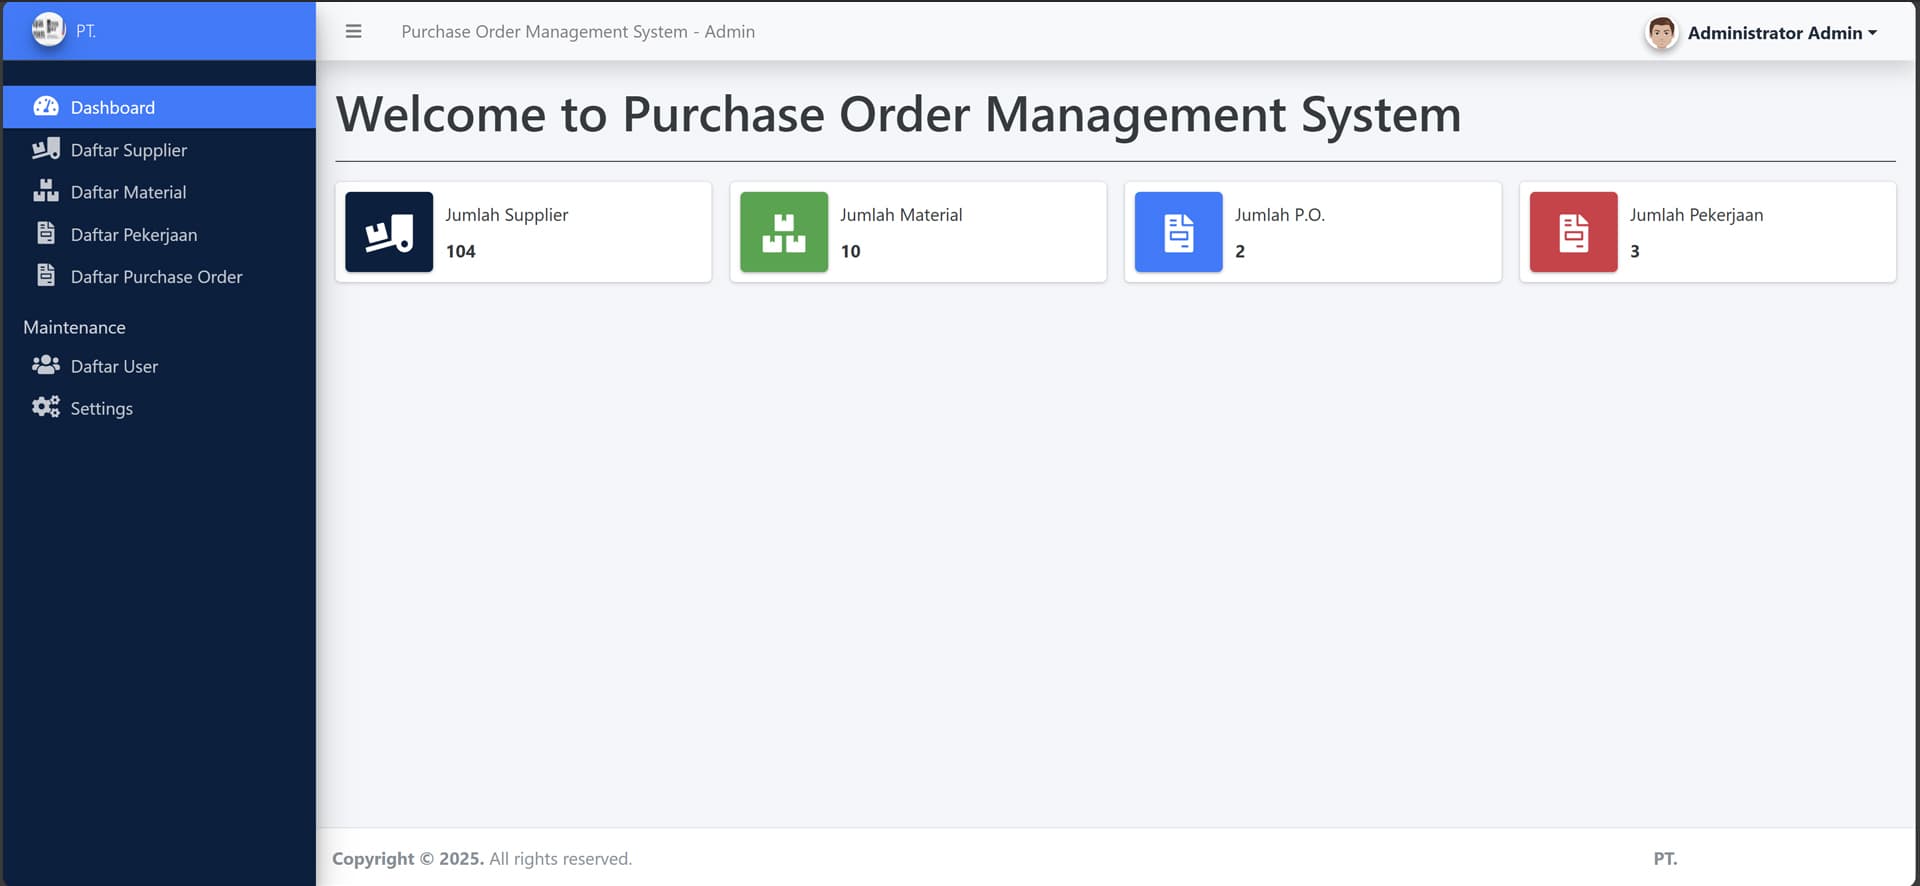Click the Jumlah P.O. label

click(1279, 215)
